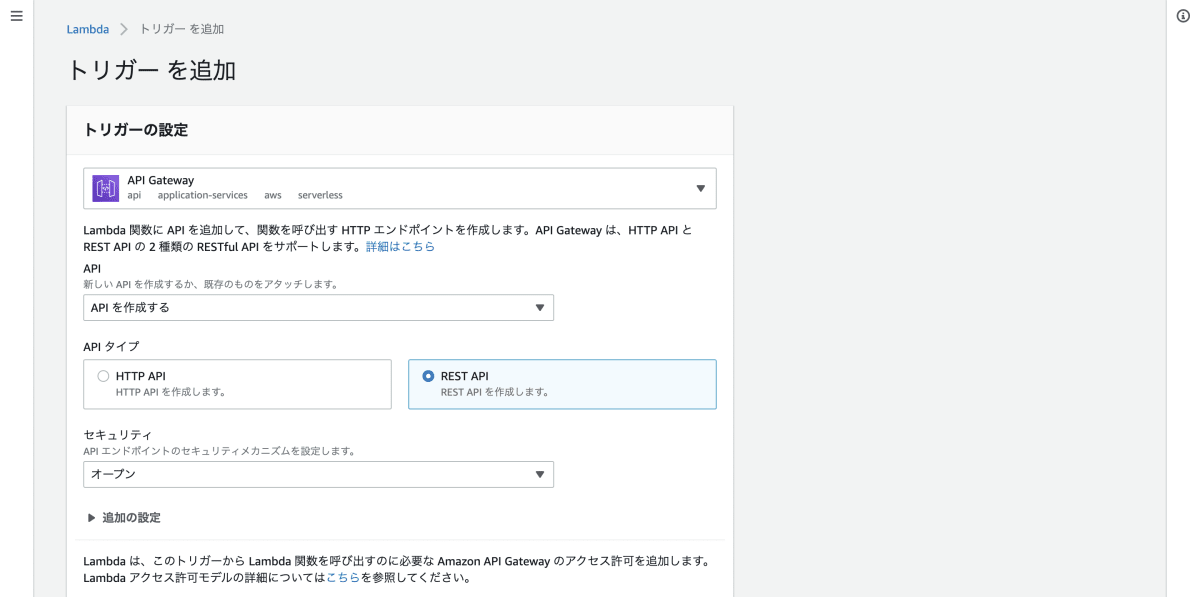Click the 'セキュリティ' label

pyautogui.click(x=117, y=435)
